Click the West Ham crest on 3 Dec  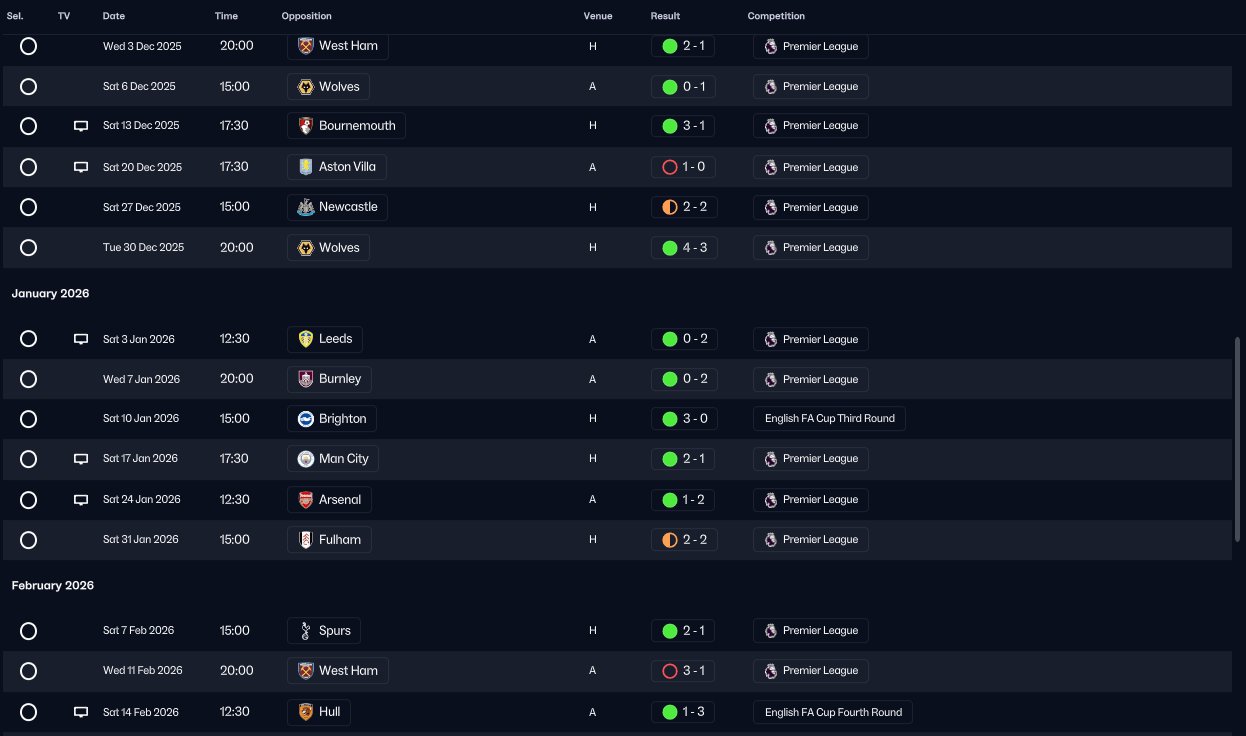click(306, 46)
